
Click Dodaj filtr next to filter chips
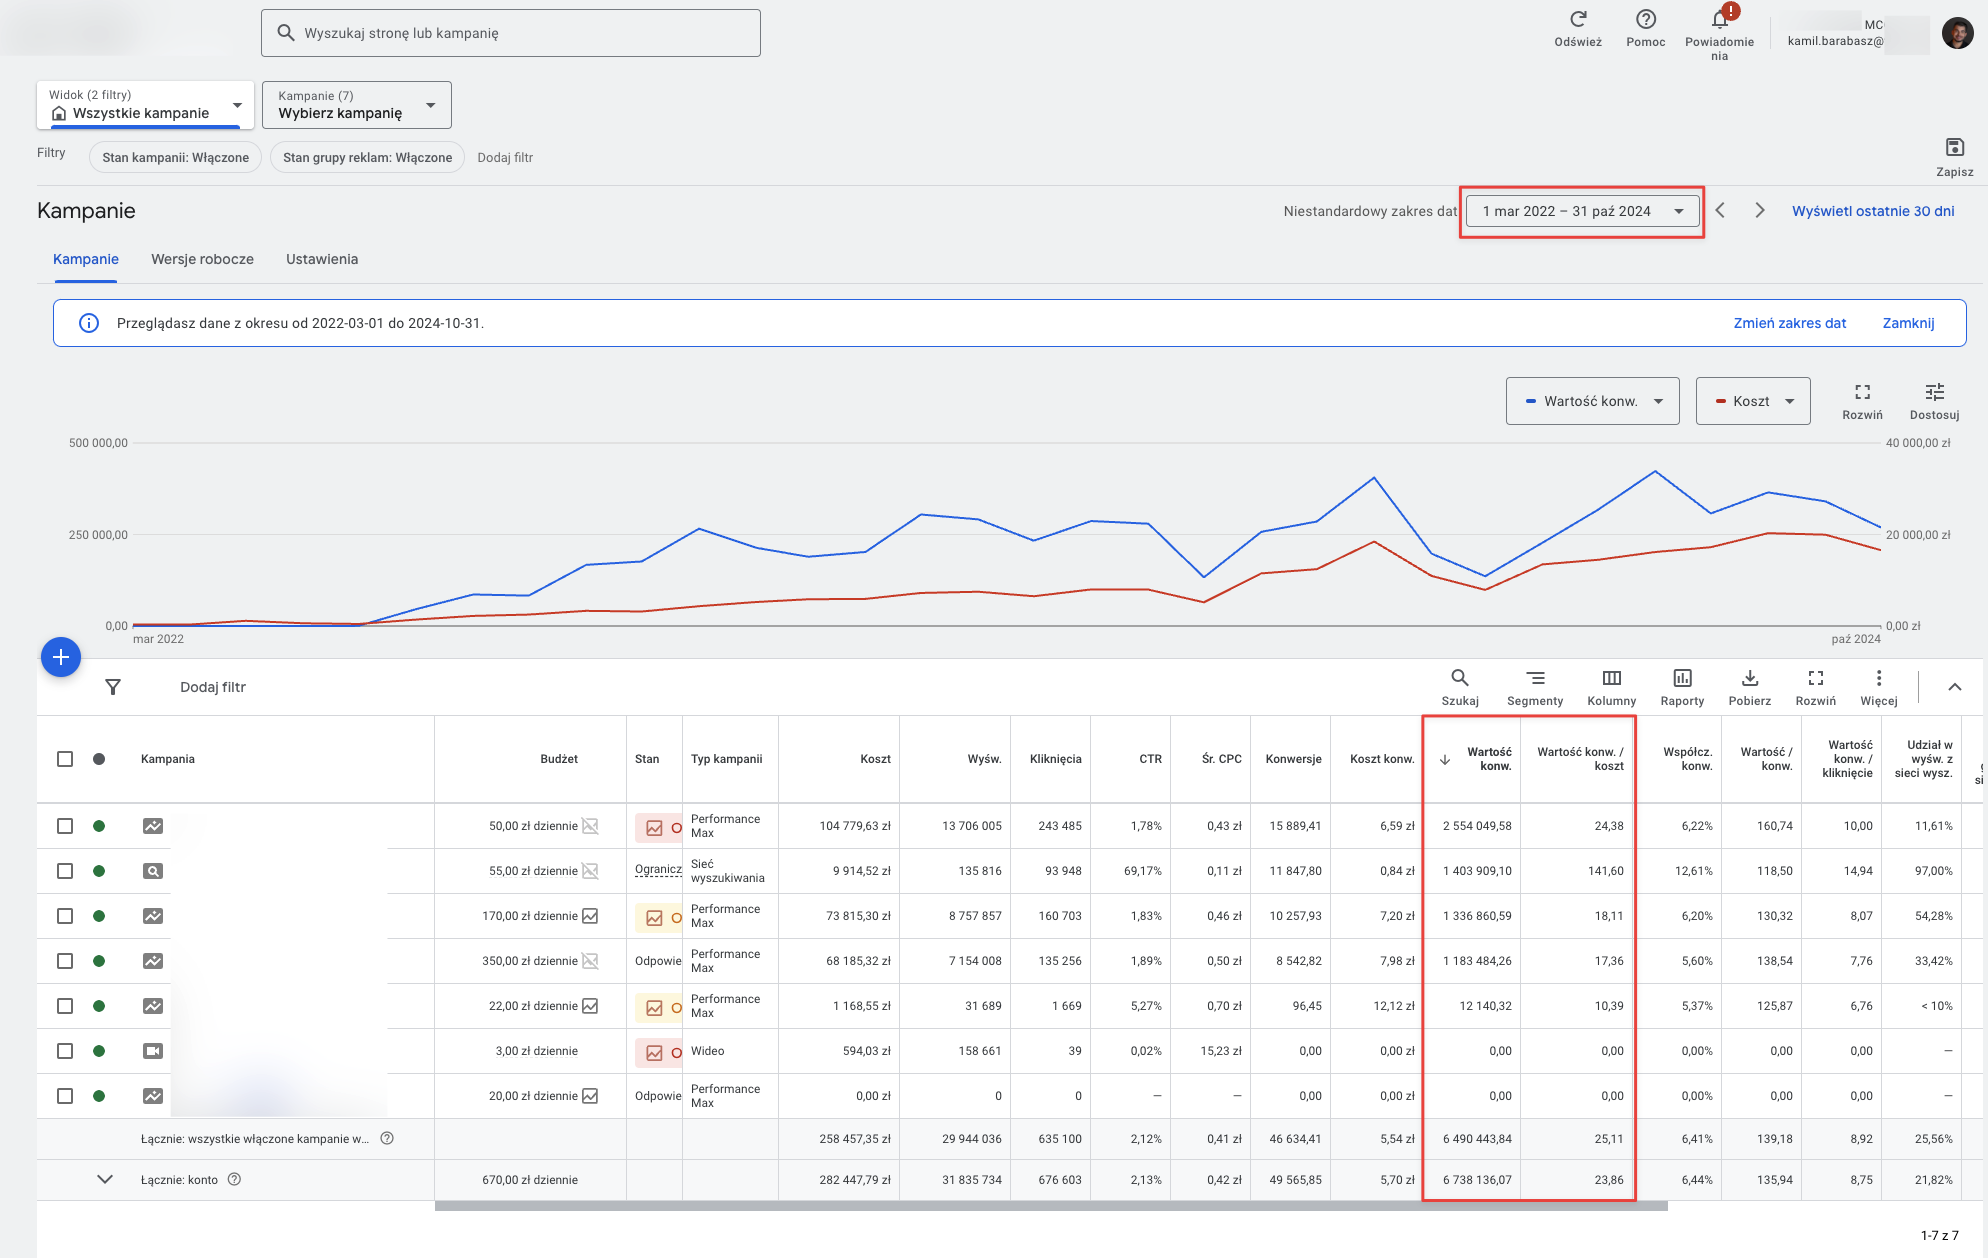click(x=505, y=157)
